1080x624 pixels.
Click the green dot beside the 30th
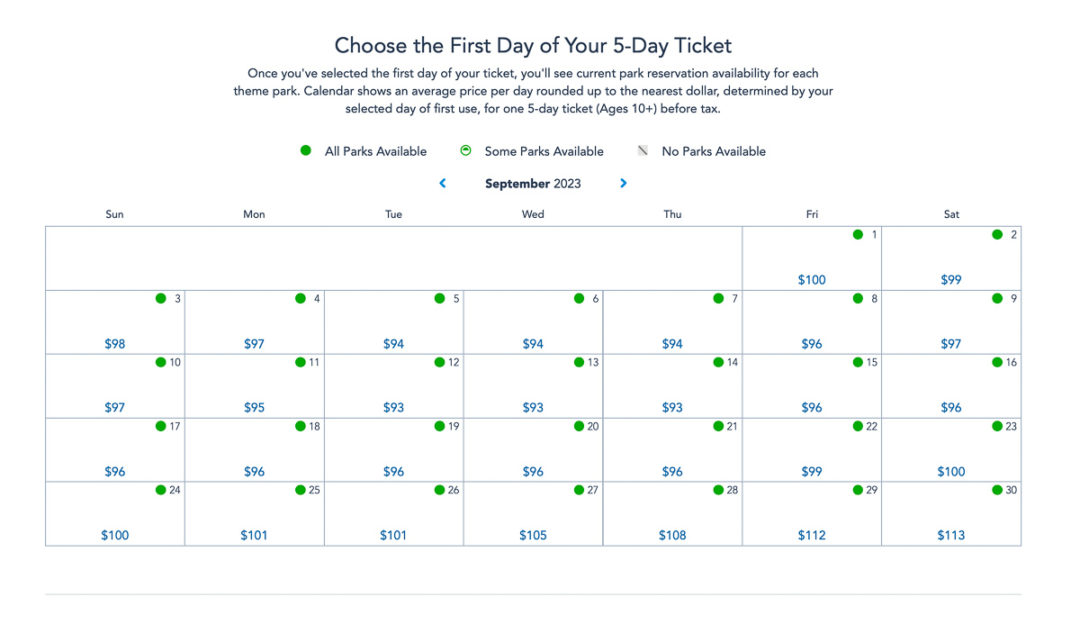click(x=995, y=490)
